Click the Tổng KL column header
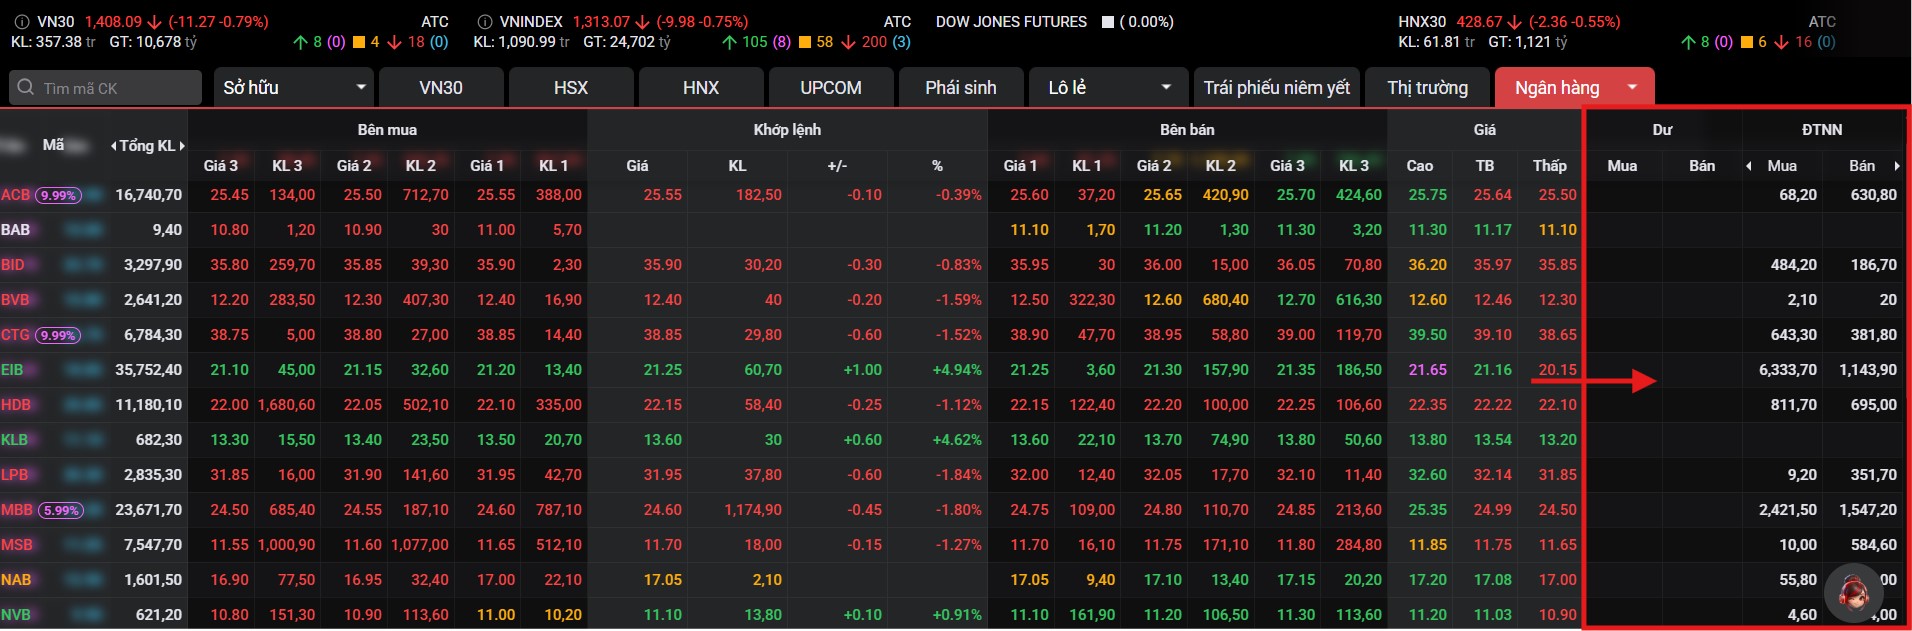1912x631 pixels. point(147,146)
